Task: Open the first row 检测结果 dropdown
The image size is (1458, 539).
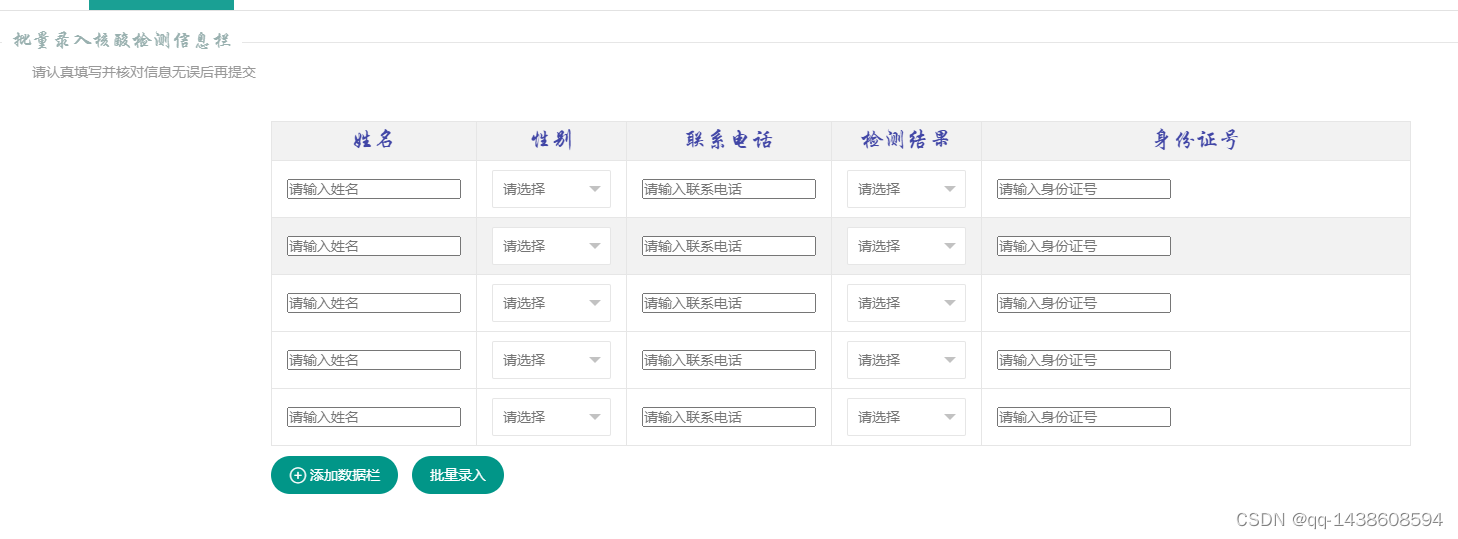Action: pos(906,189)
